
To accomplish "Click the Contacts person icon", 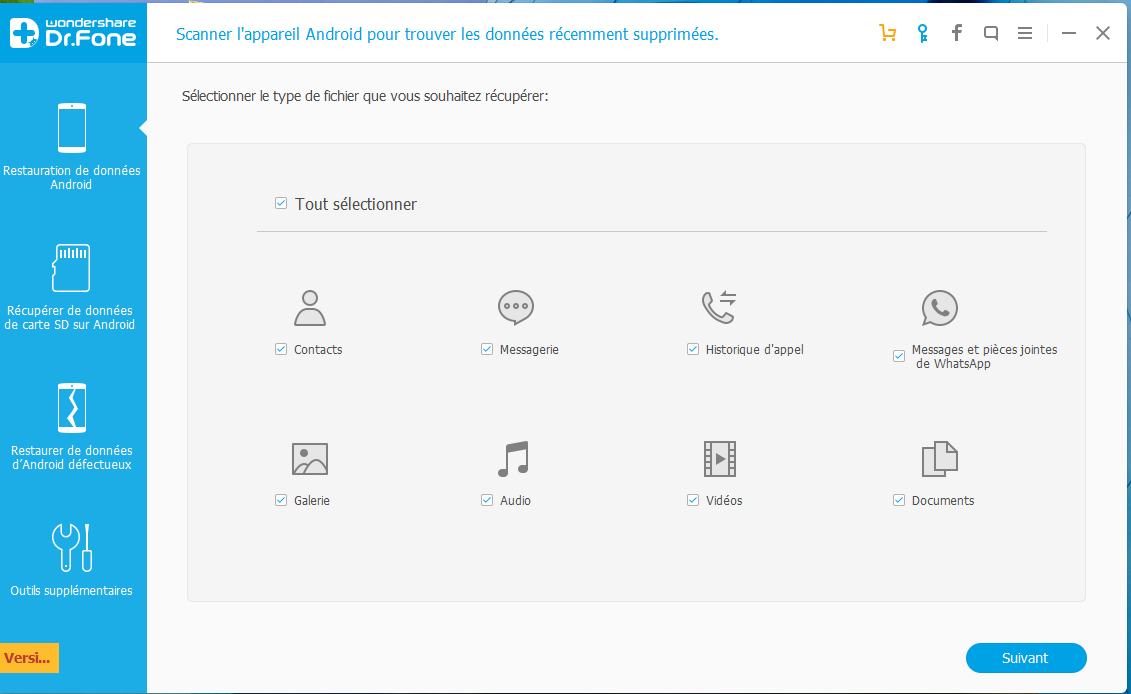I will (x=309, y=308).
